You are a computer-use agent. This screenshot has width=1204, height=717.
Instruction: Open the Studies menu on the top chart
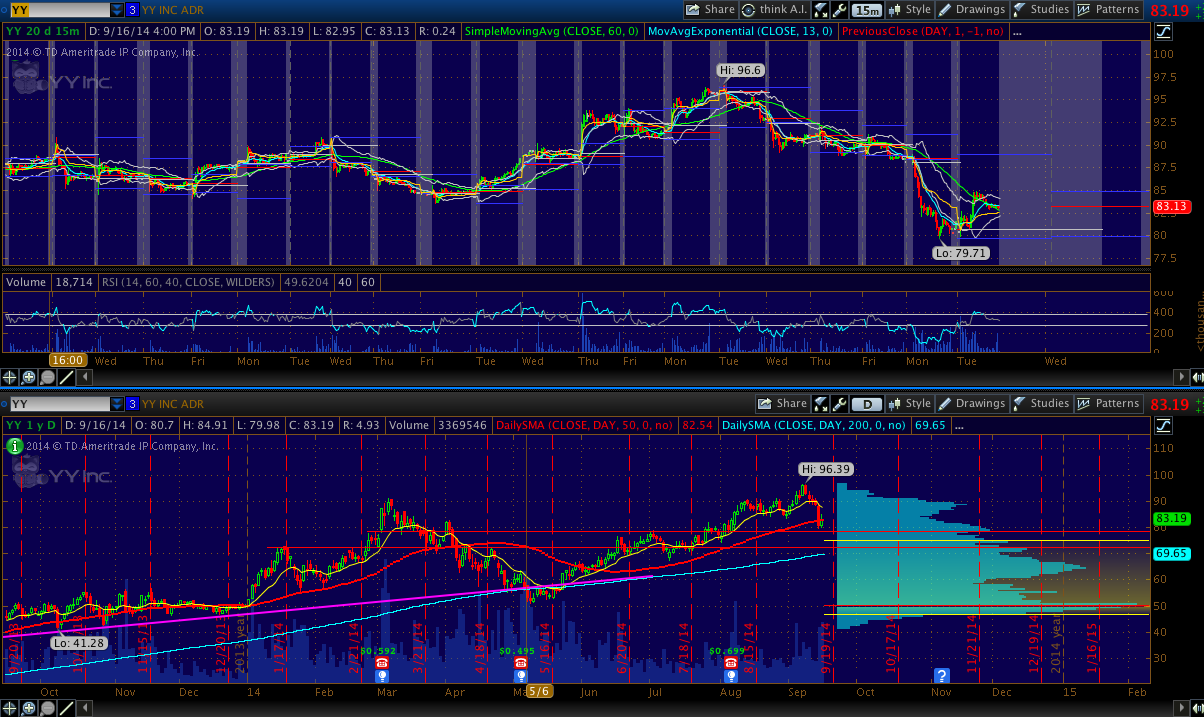[1041, 10]
